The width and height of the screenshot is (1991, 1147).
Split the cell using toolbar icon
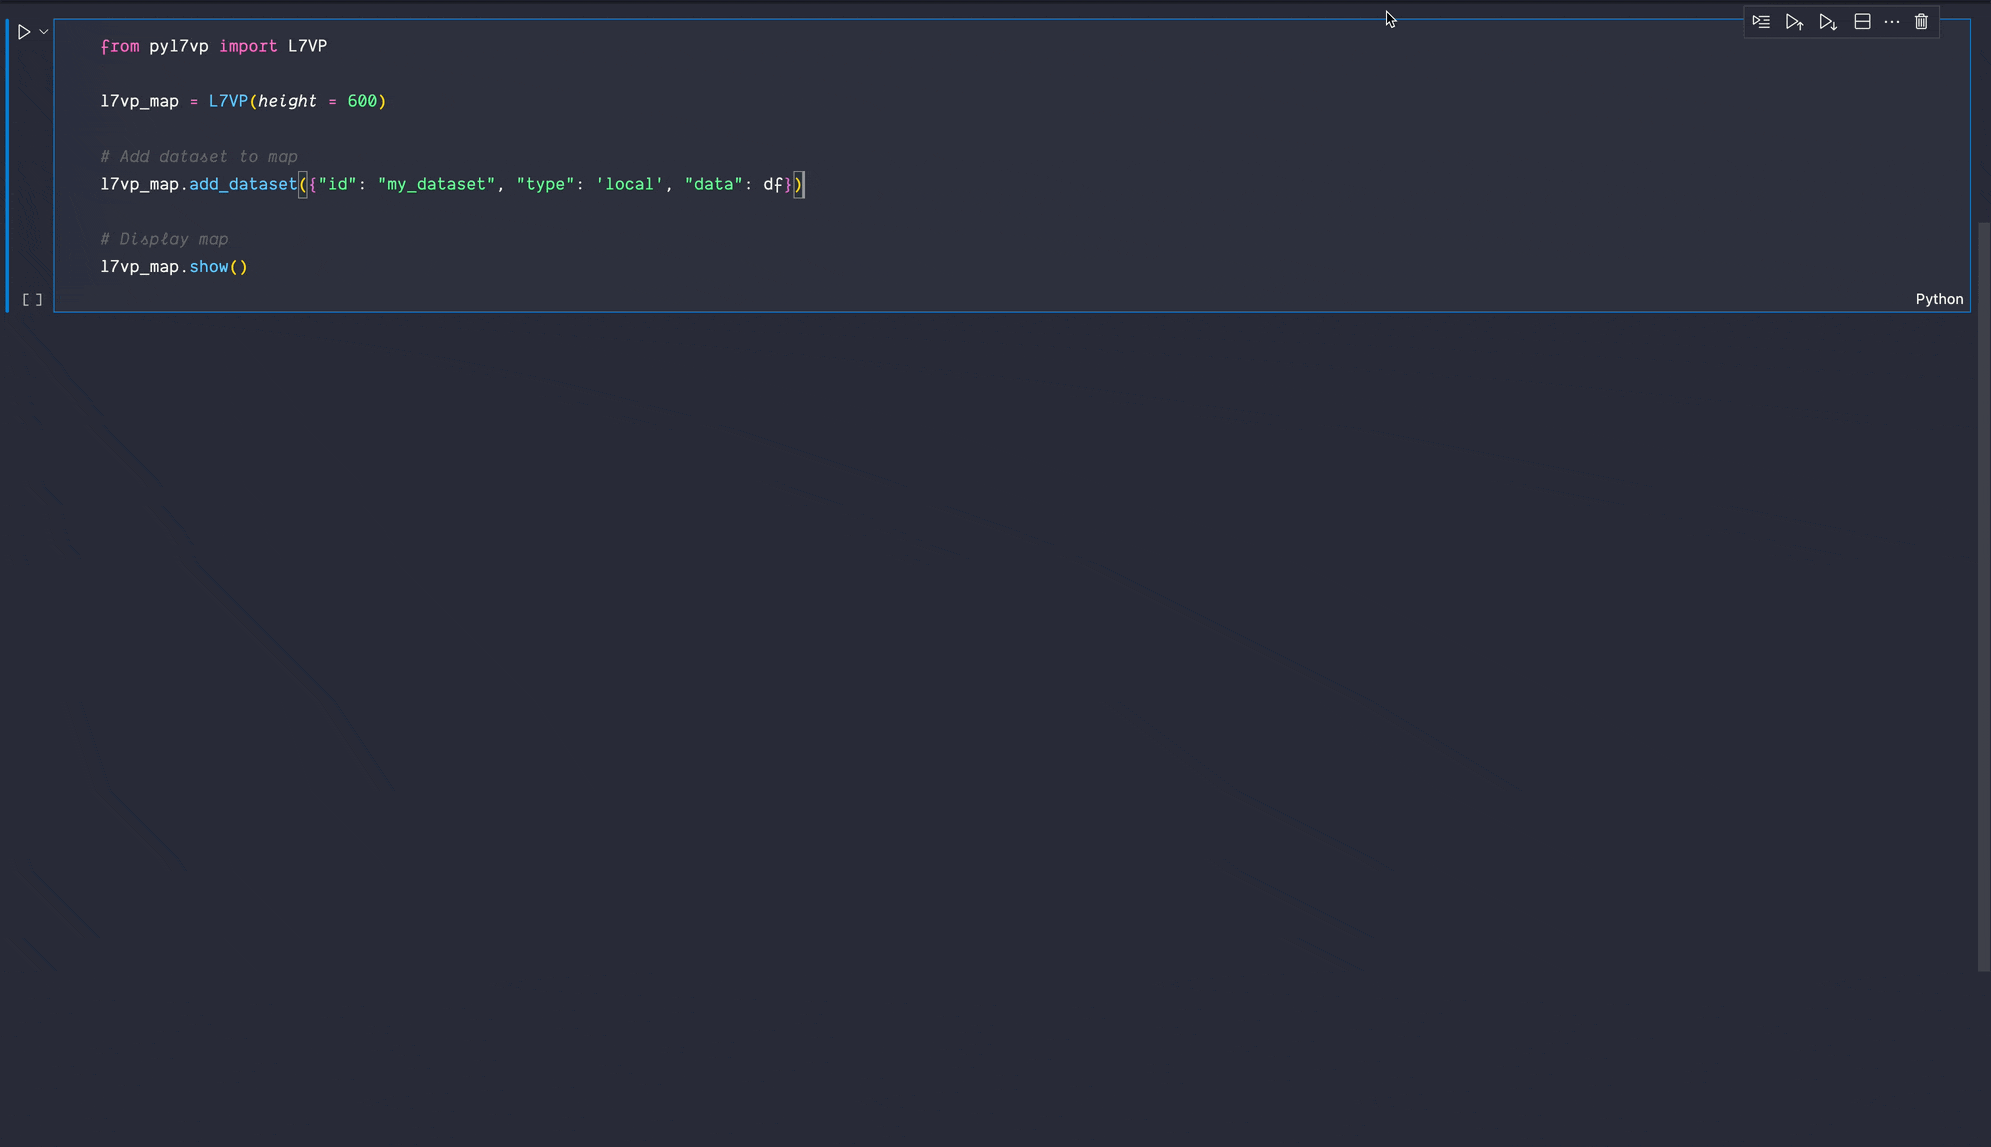tap(1862, 22)
